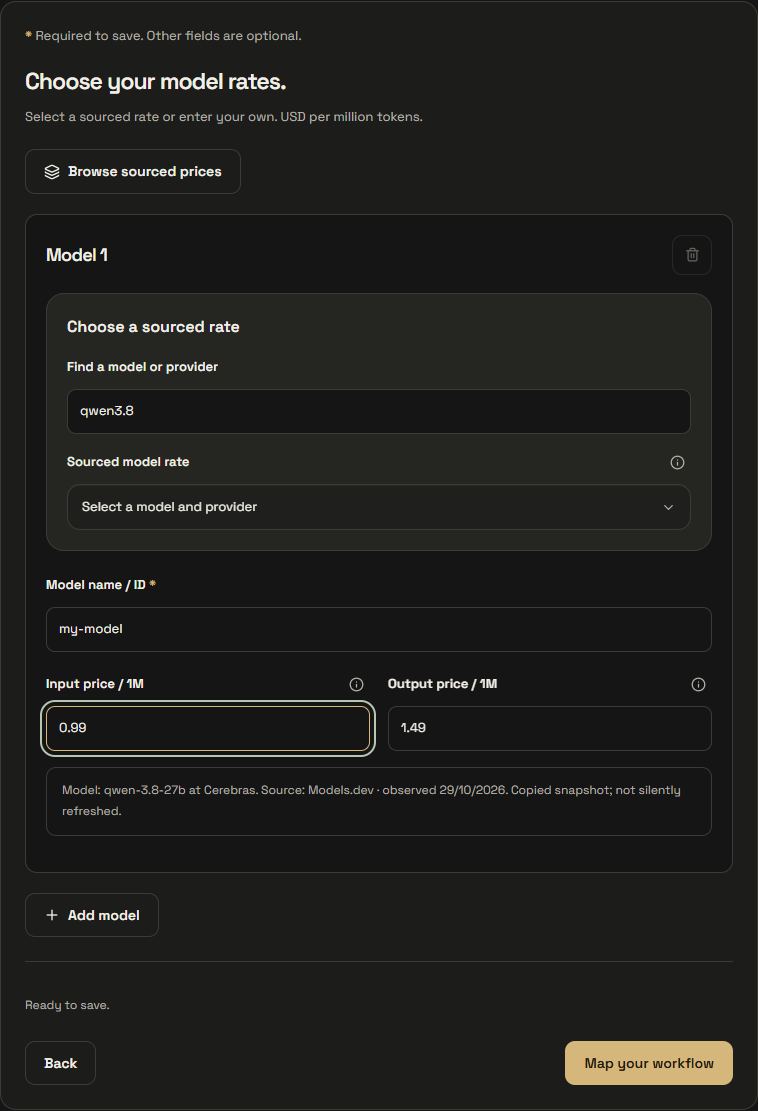
Task: Click the USD per million tokens description
Action: point(224,117)
